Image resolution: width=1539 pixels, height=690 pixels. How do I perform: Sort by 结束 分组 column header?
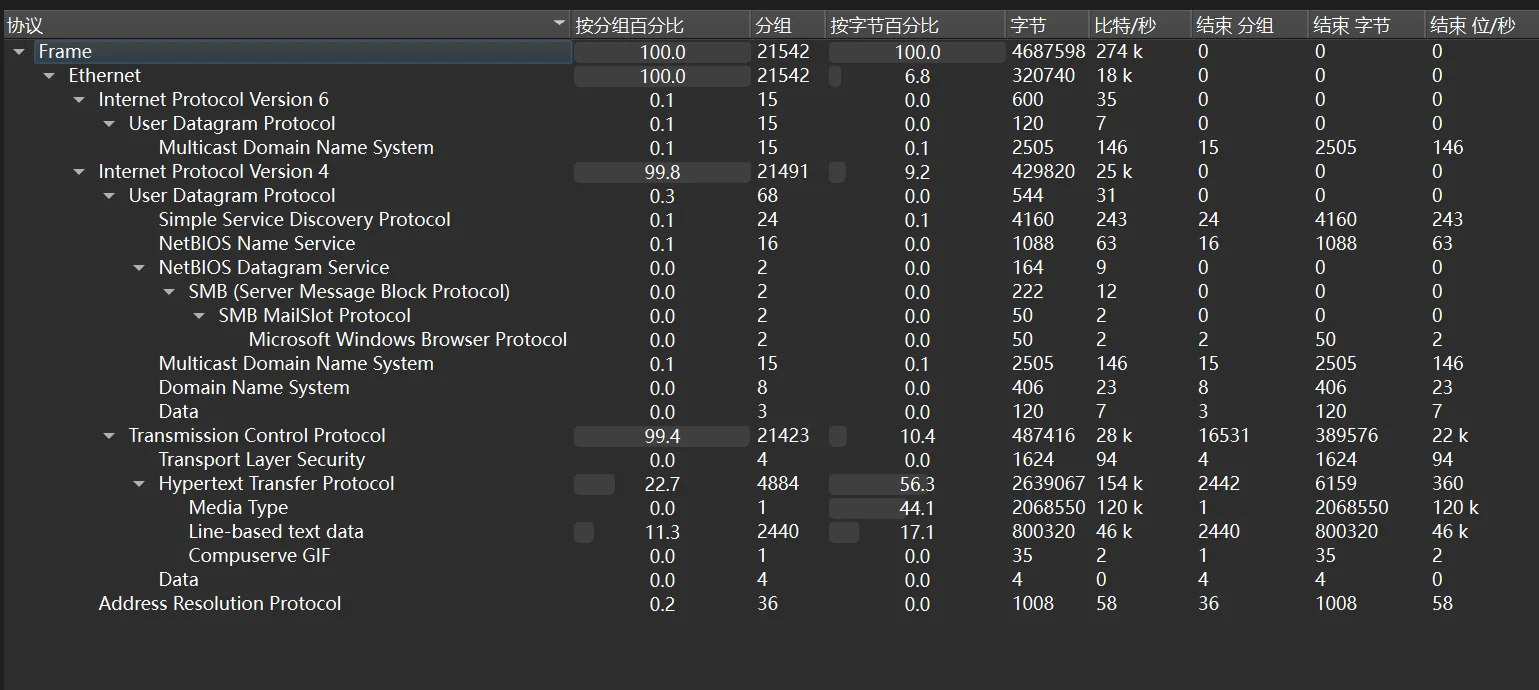click(x=1235, y=26)
